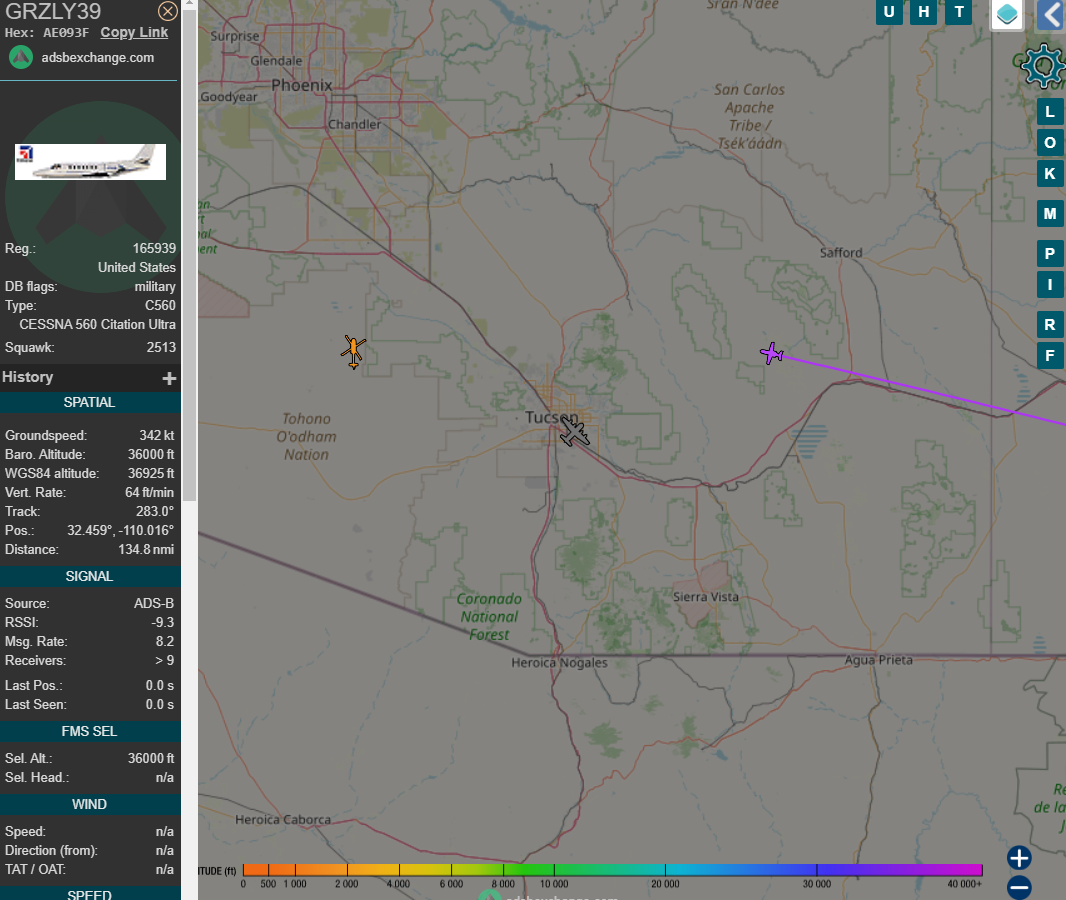Image resolution: width=1066 pixels, height=900 pixels.
Task: Zoom in on the map
Action: pyautogui.click(x=1019, y=858)
